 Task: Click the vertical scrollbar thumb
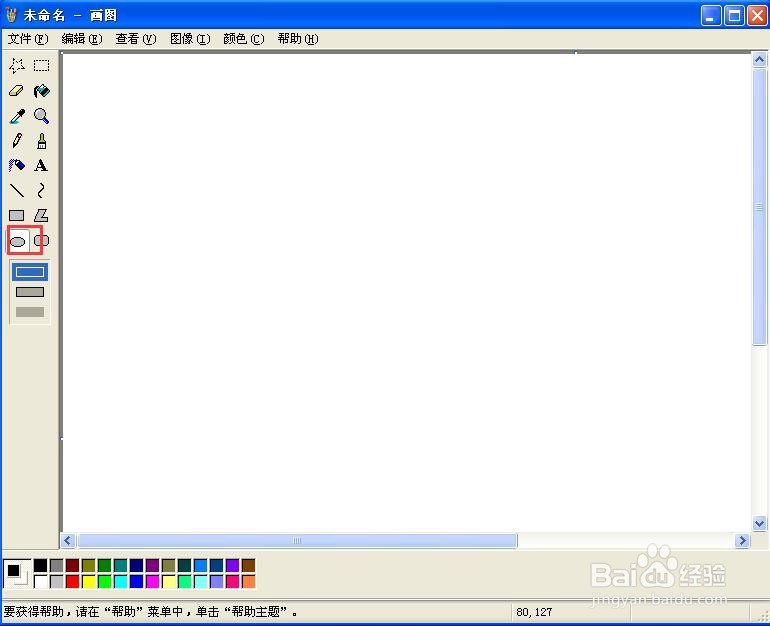point(759,207)
